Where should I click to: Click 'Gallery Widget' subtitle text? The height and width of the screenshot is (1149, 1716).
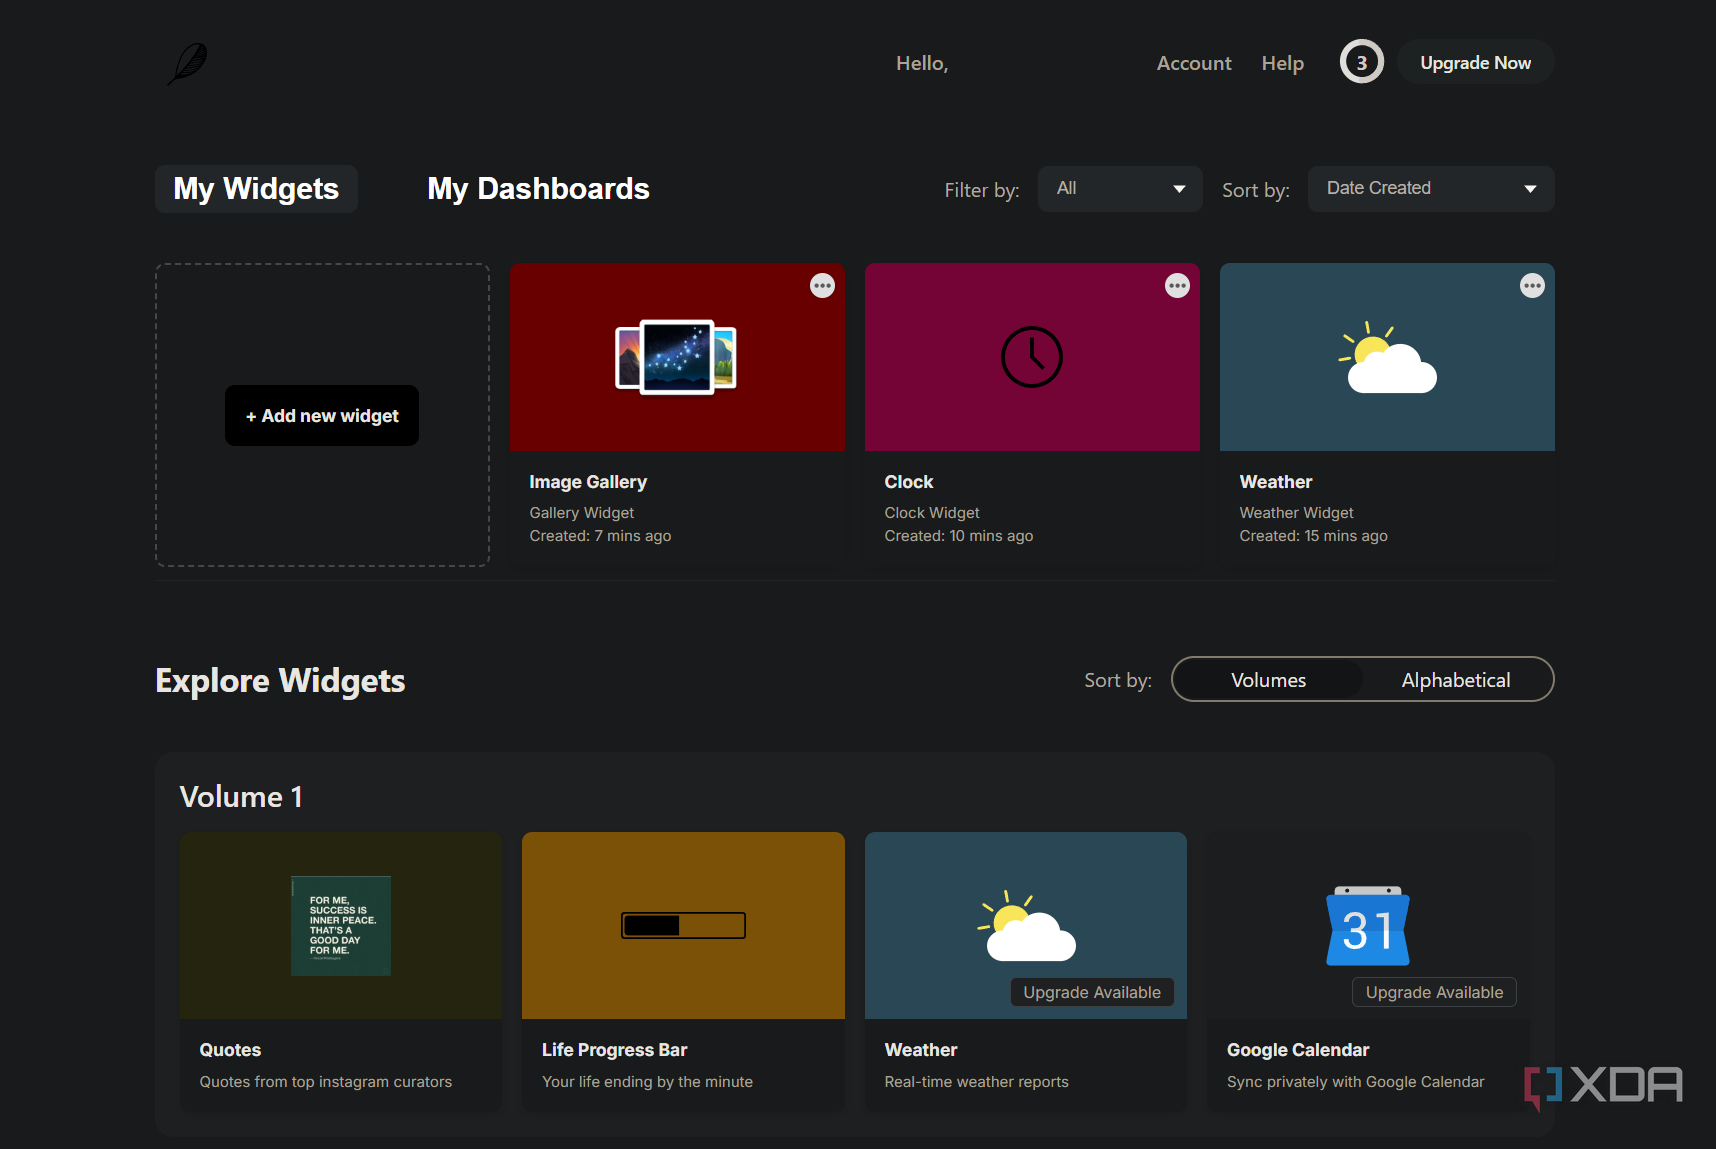582,513
